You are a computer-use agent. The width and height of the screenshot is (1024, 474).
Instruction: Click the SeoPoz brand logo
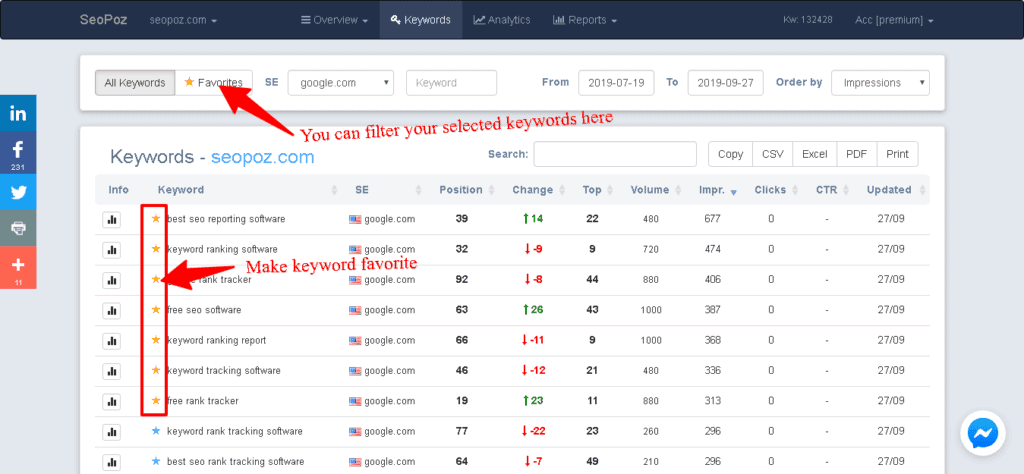103,20
